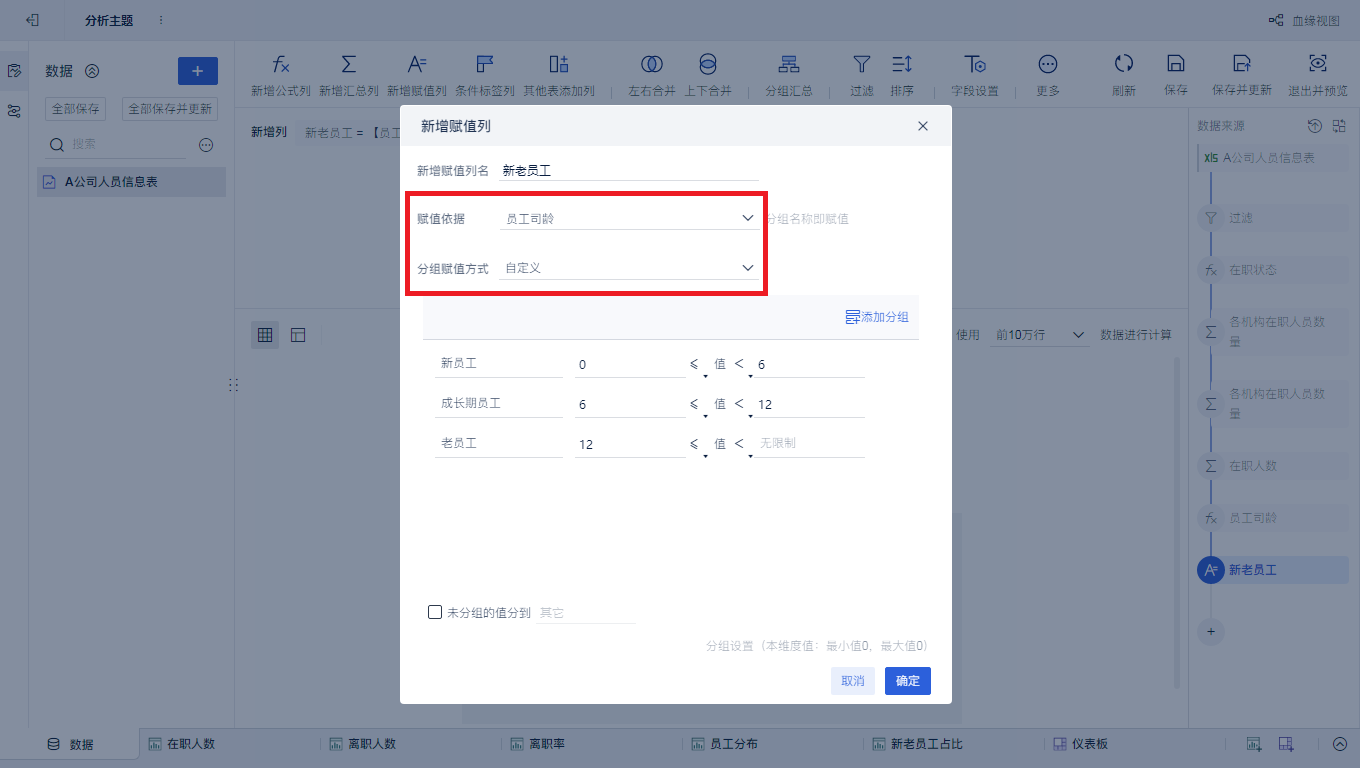Tick the 未分组的值分到 checkbox
Image resolution: width=1360 pixels, height=768 pixels.
coord(435,612)
